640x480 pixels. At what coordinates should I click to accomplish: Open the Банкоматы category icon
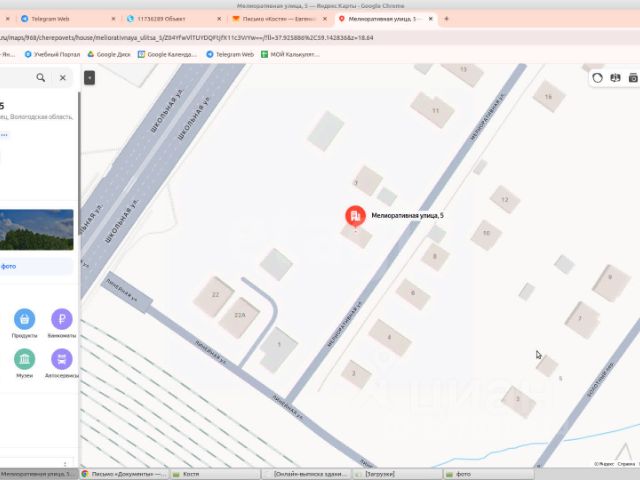point(62,319)
